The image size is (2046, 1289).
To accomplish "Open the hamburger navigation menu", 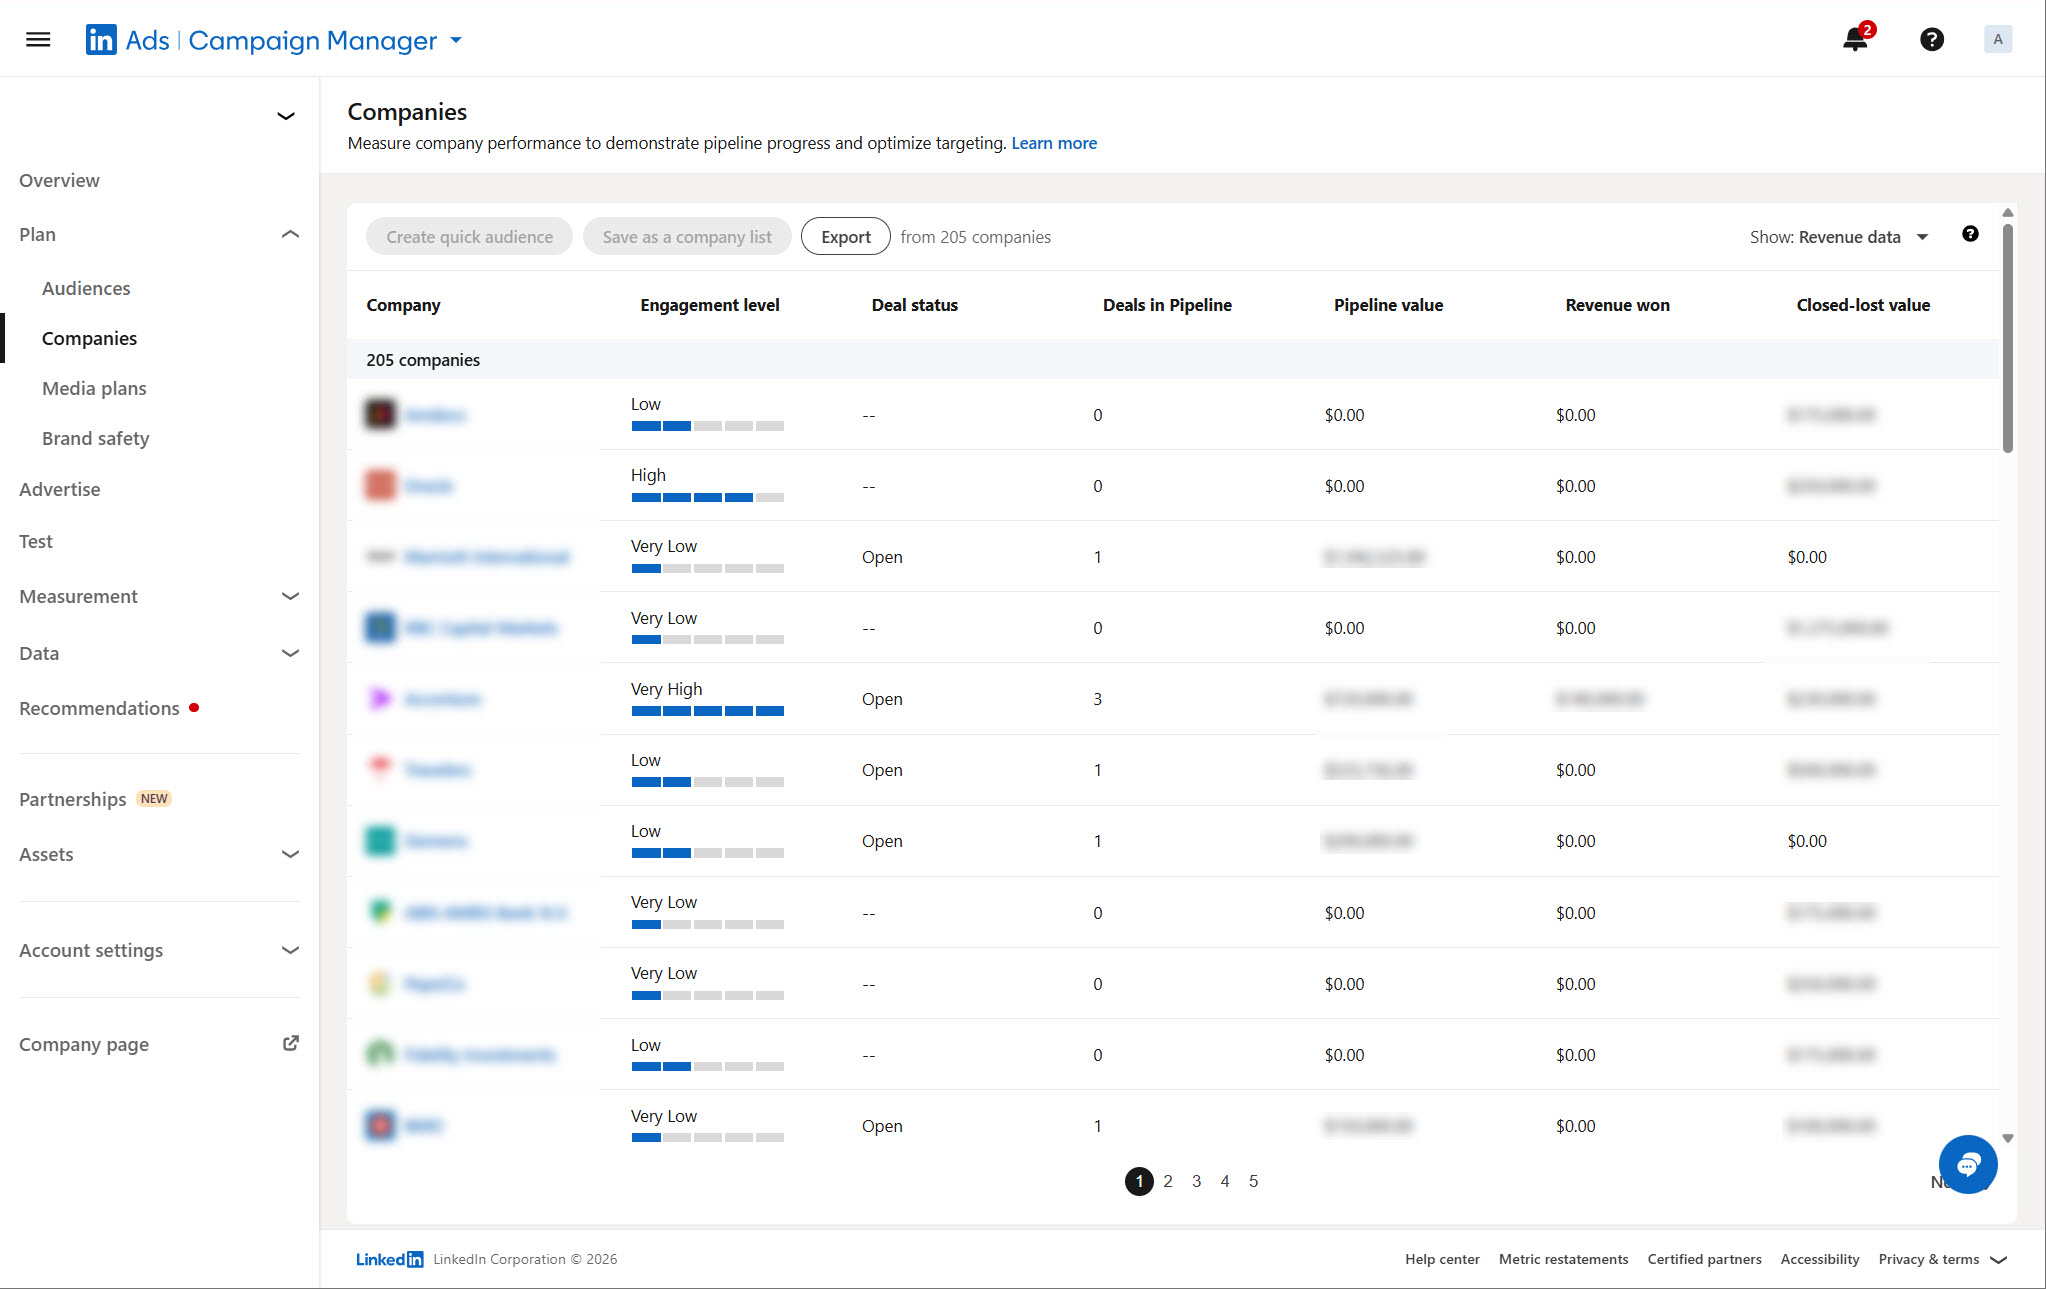I will click(x=38, y=40).
